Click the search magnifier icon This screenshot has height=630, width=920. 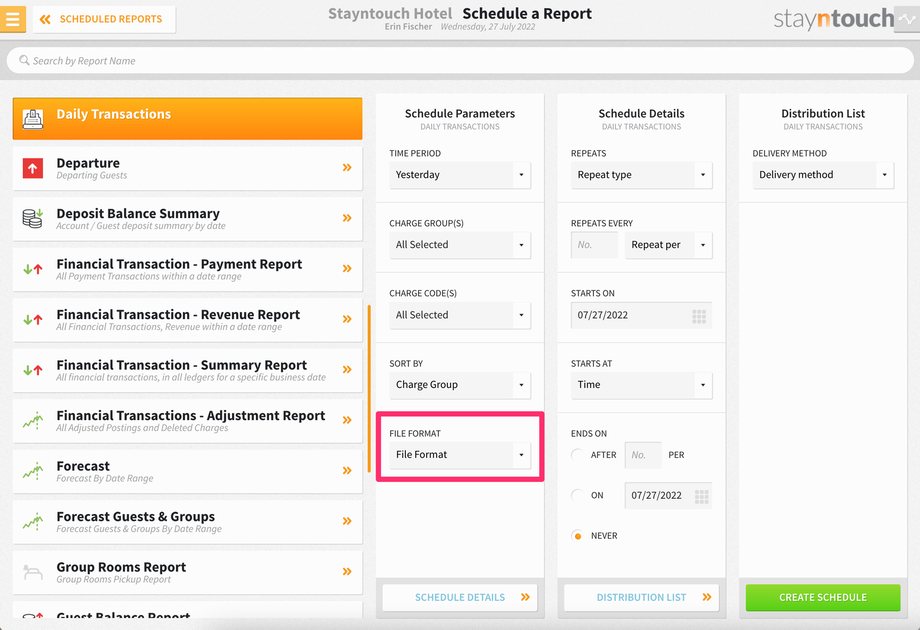click(24, 60)
